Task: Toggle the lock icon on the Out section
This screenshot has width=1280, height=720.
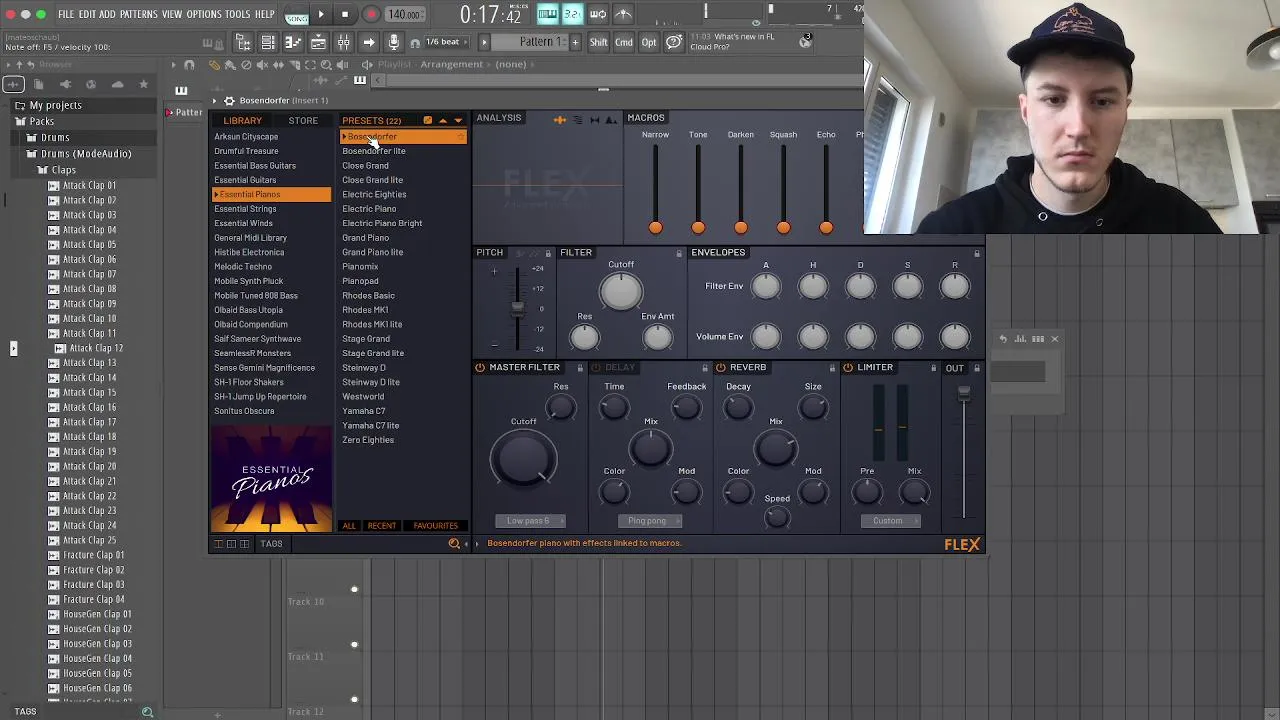Action: [x=977, y=368]
